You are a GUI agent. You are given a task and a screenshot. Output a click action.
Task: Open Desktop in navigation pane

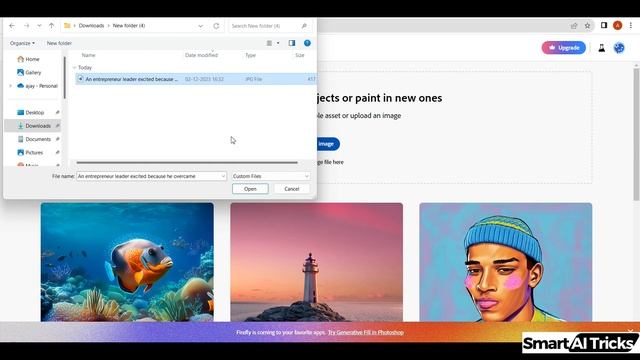(31, 112)
